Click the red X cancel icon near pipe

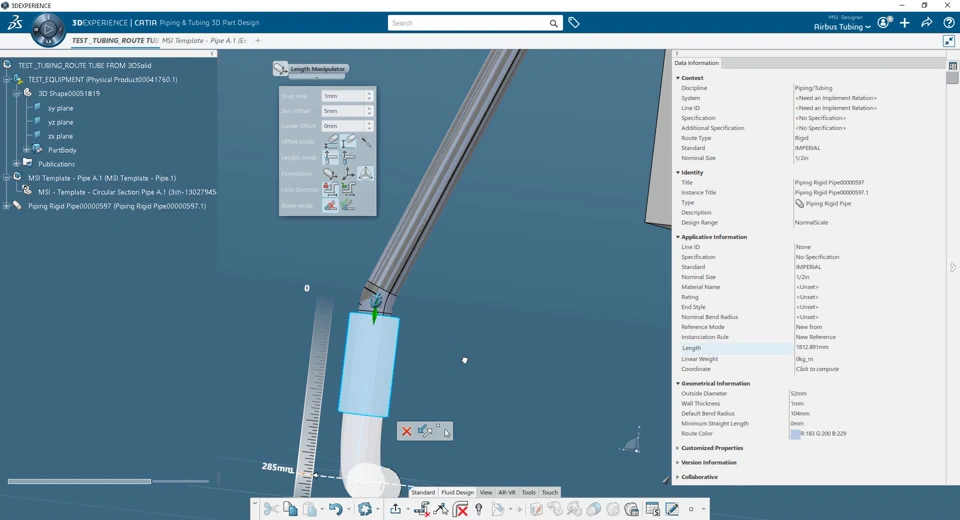click(x=406, y=431)
